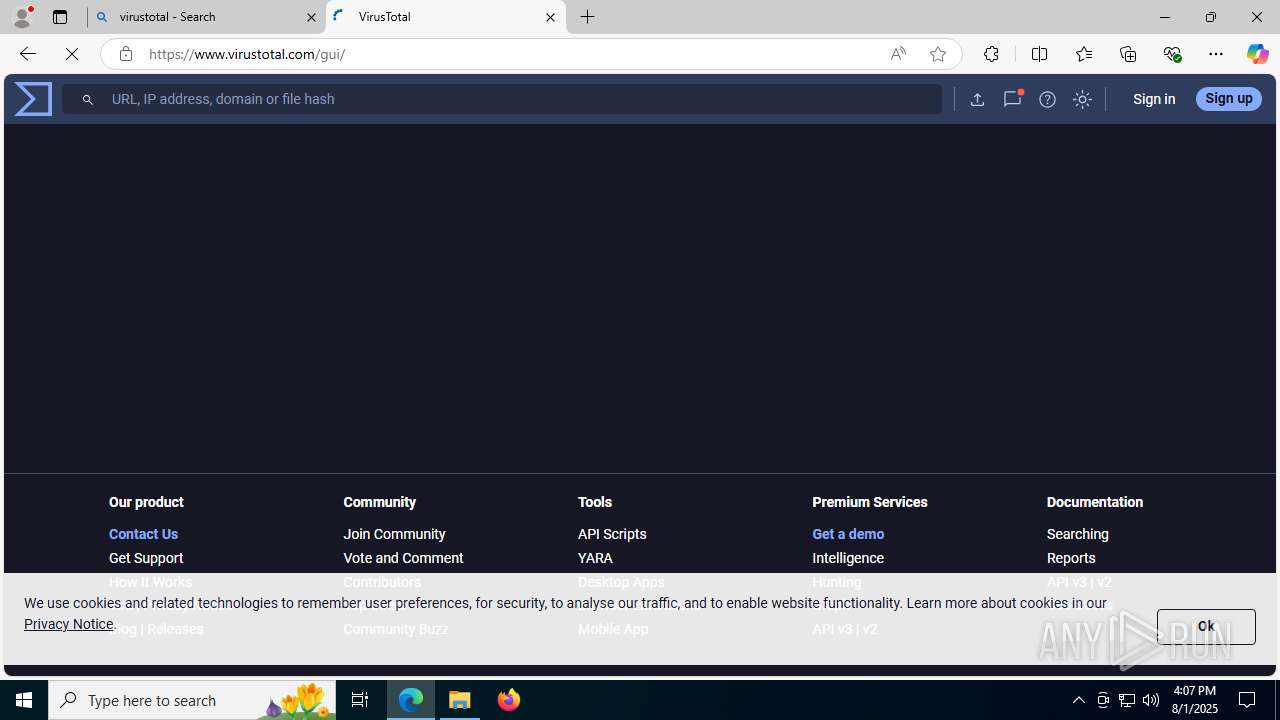Image resolution: width=1280 pixels, height=720 pixels.
Task: Click the API Scripts link
Action: [x=612, y=534]
